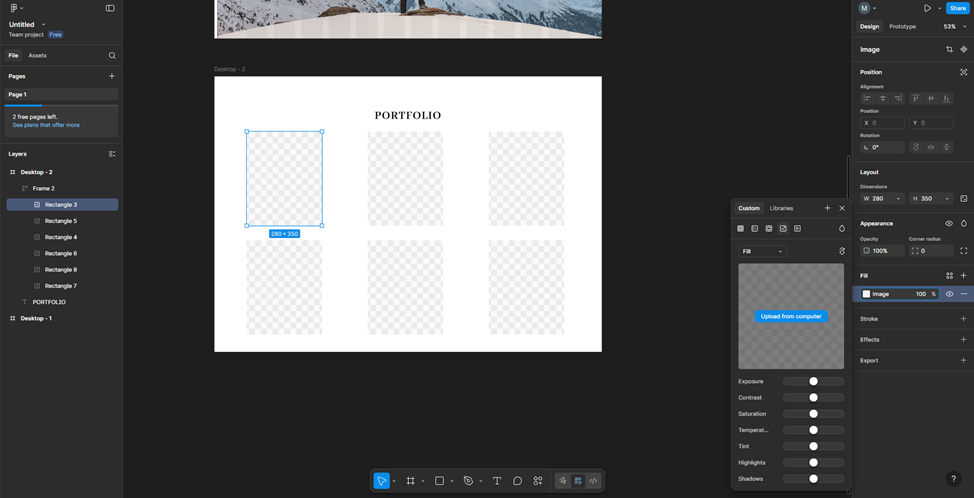The width and height of the screenshot is (974, 498).
Task: Choose the Frame tool
Action: click(410, 481)
